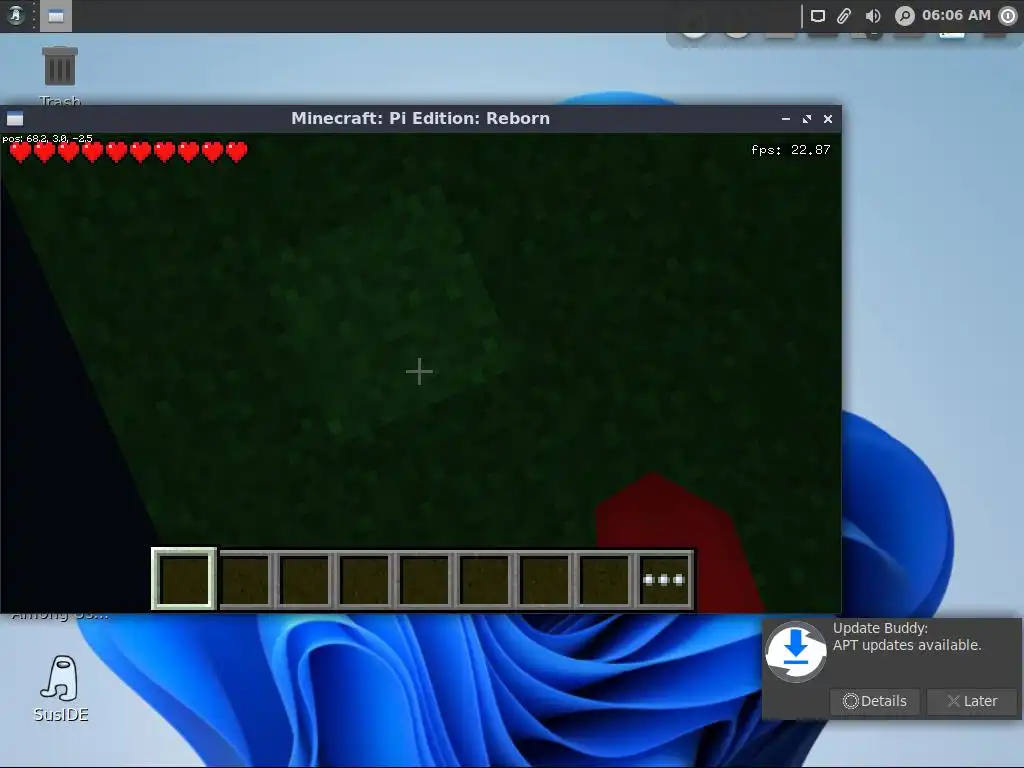Open the power/session menu icon

pos(1008,16)
